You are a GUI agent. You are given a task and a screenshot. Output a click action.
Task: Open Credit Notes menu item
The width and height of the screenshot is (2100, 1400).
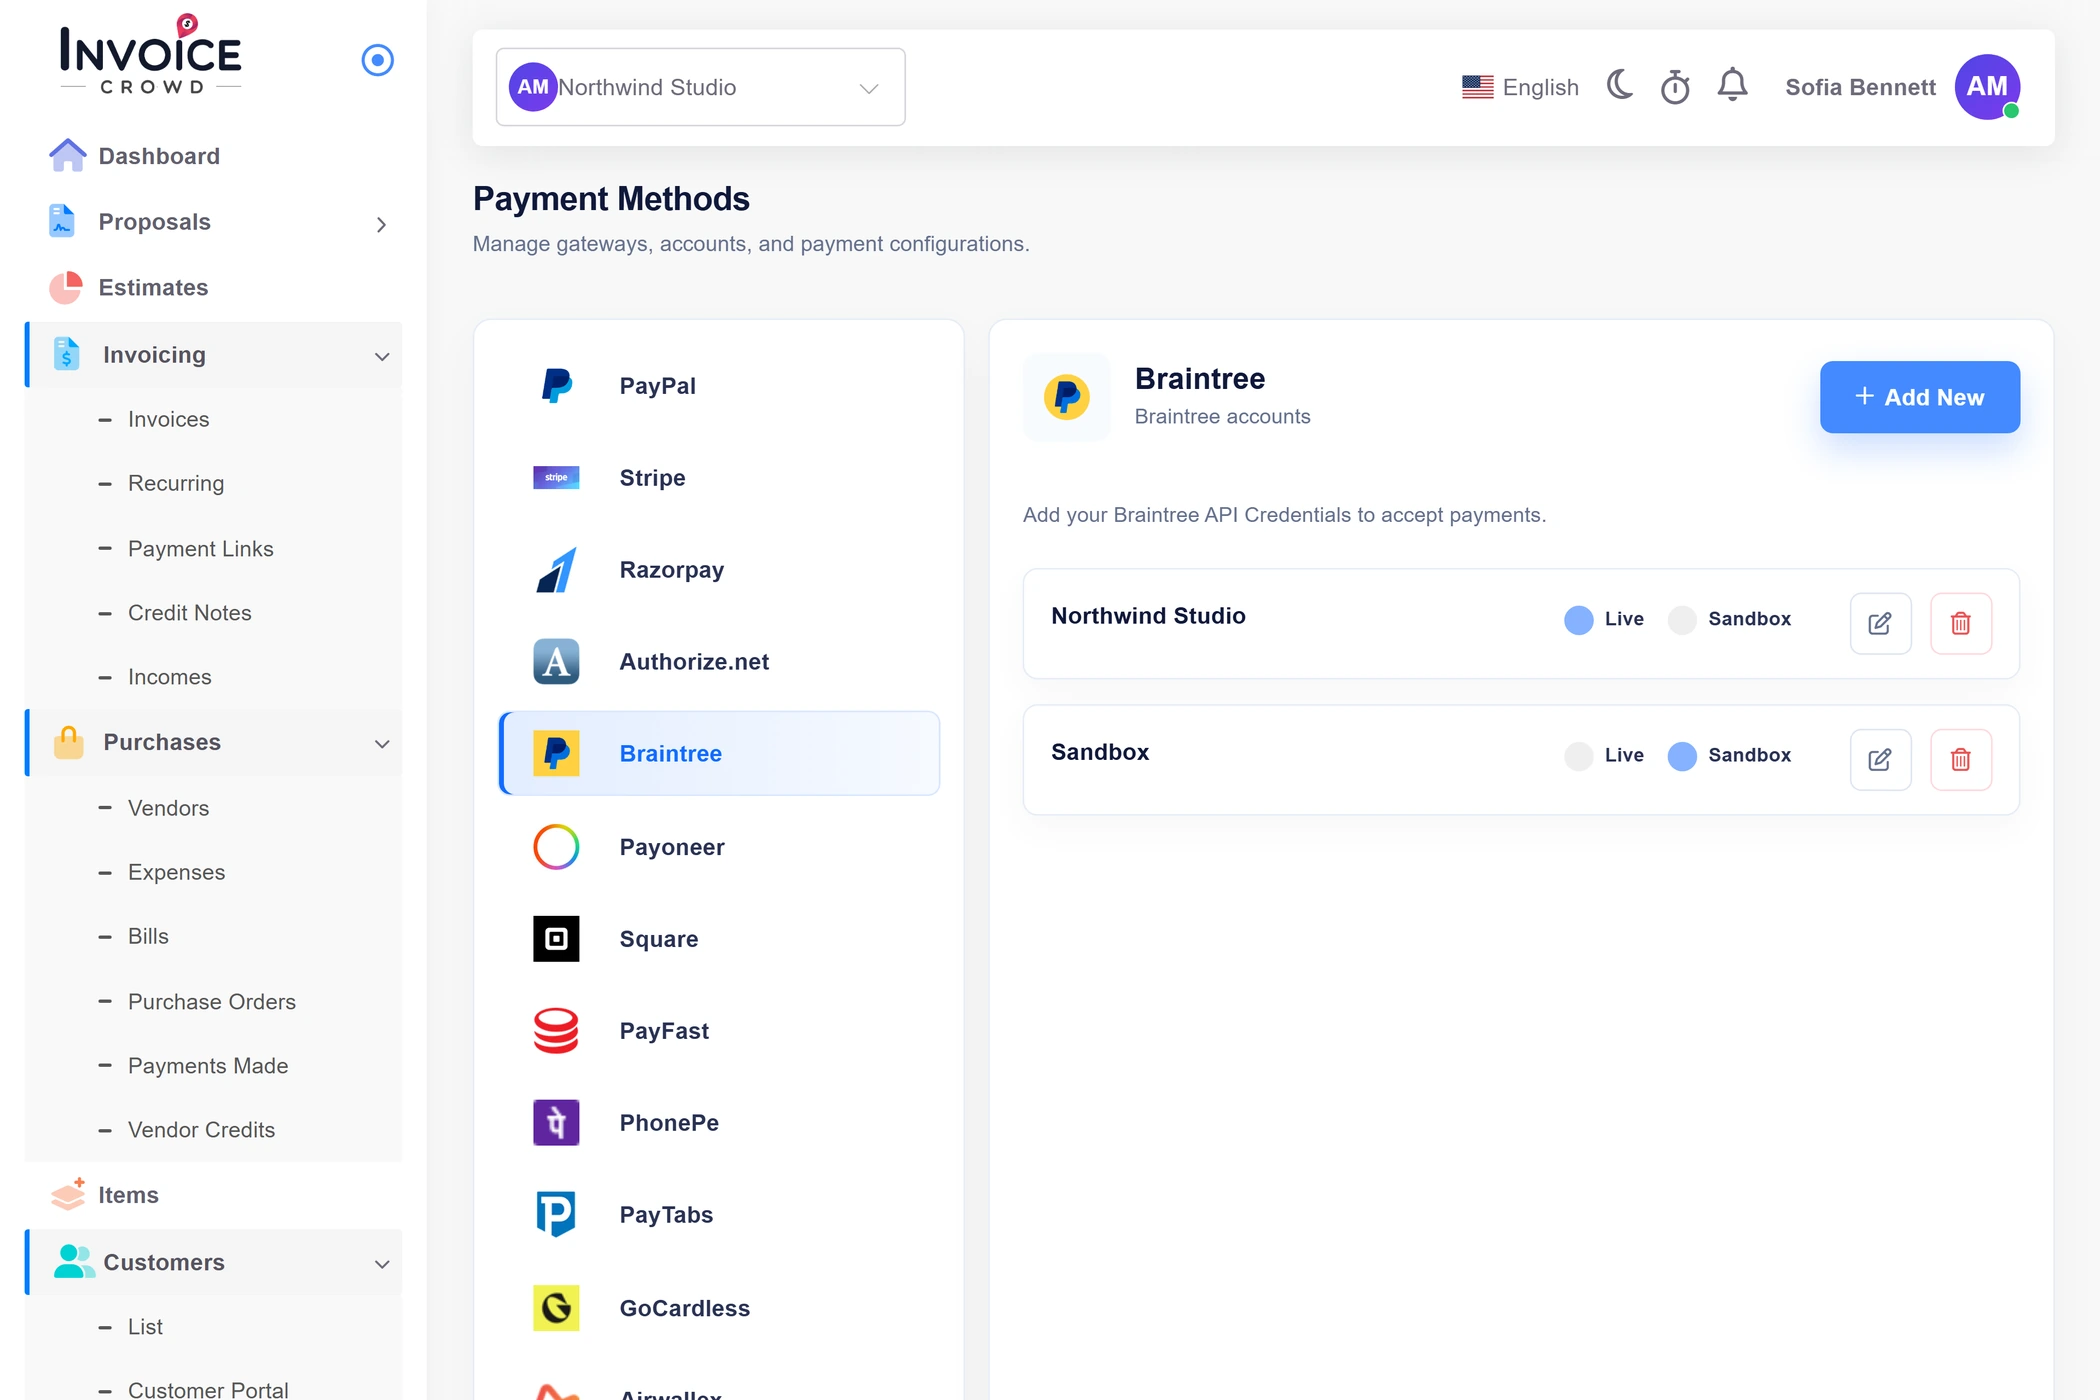[x=189, y=612]
